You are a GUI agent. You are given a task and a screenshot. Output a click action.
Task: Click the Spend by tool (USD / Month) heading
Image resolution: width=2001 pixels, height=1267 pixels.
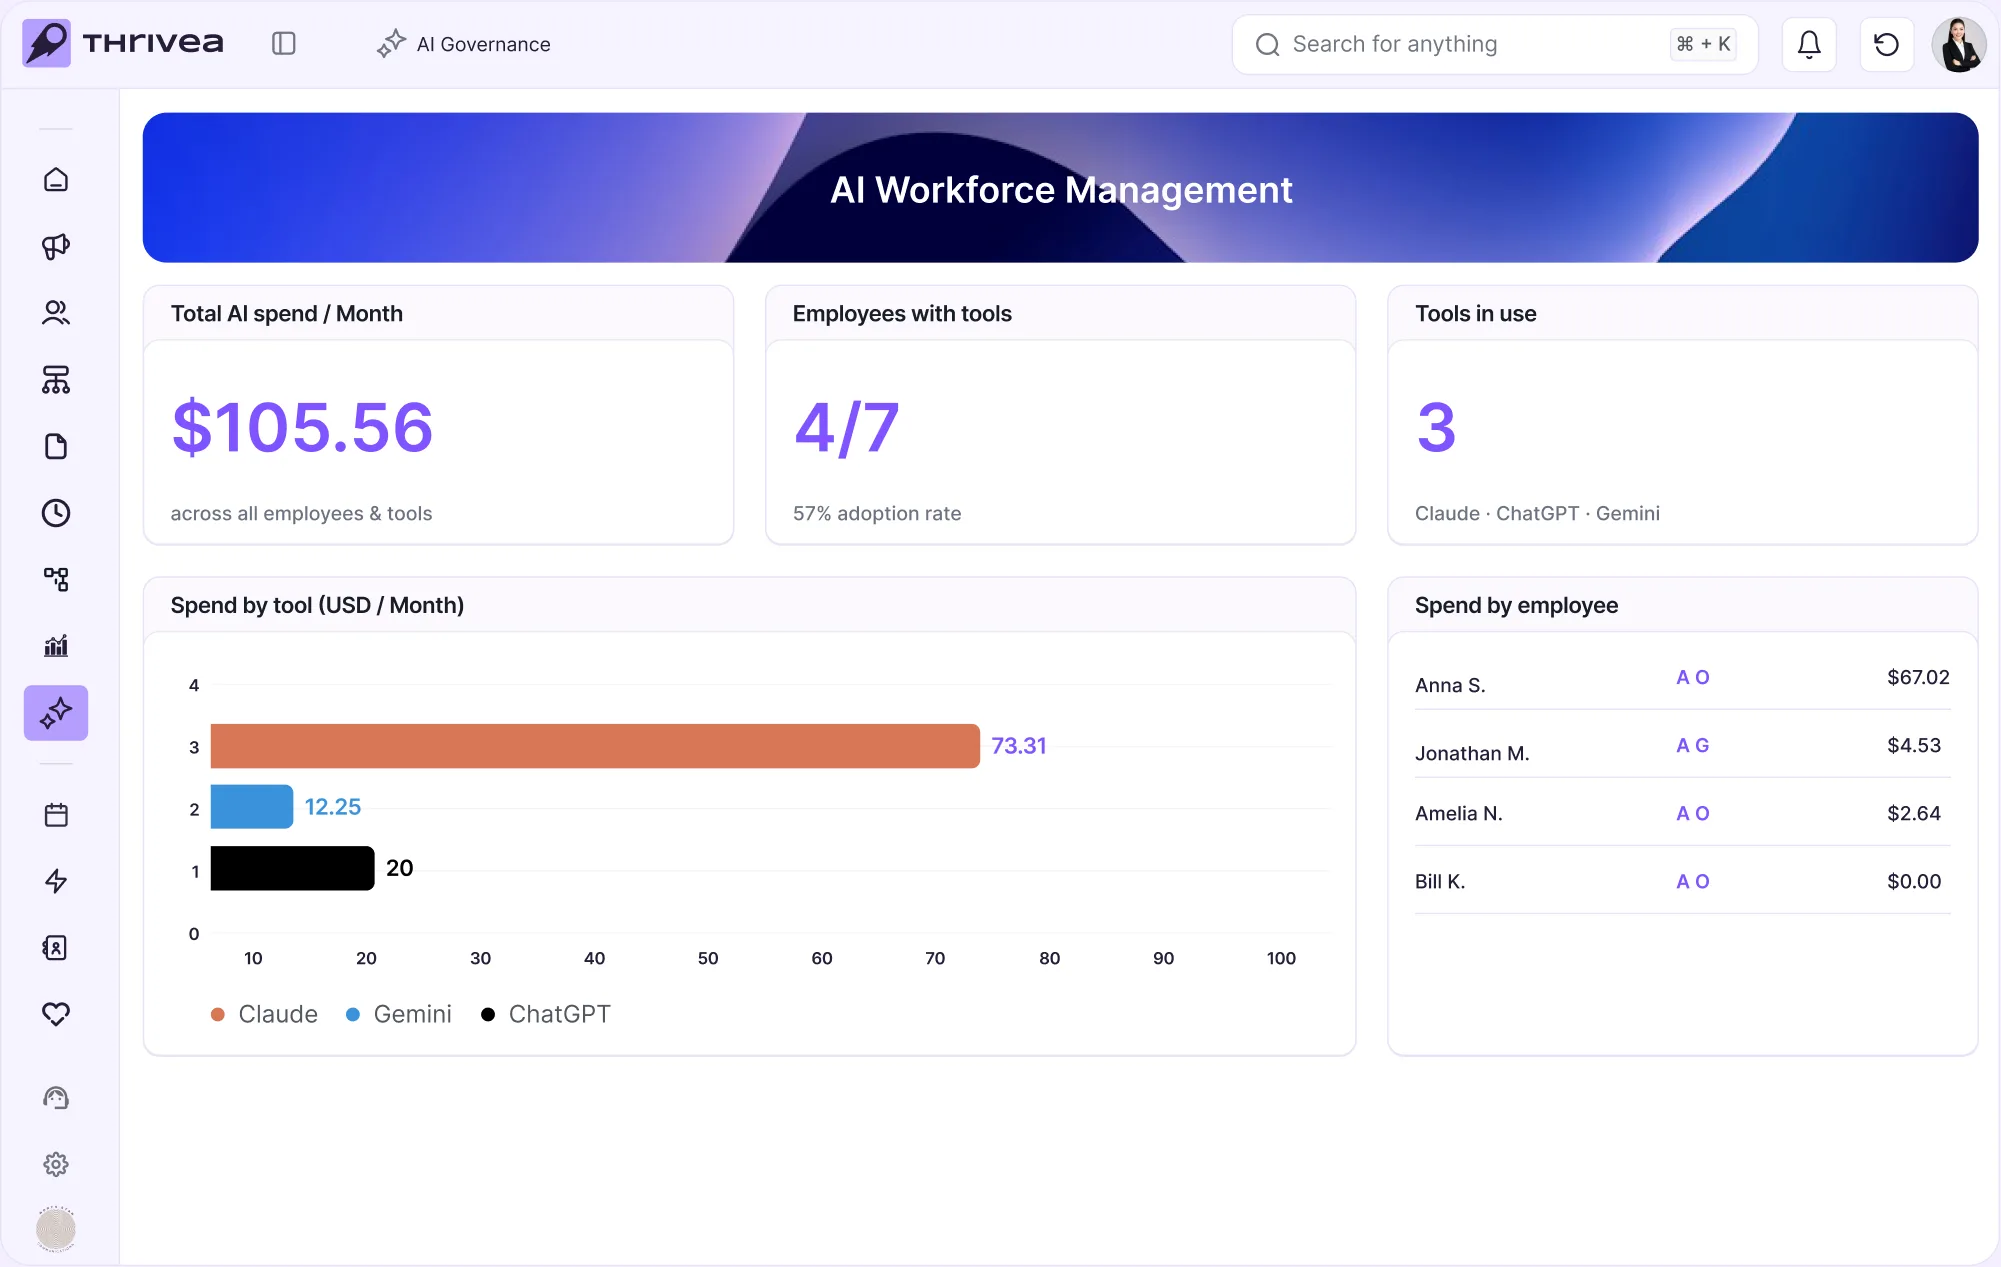click(317, 605)
